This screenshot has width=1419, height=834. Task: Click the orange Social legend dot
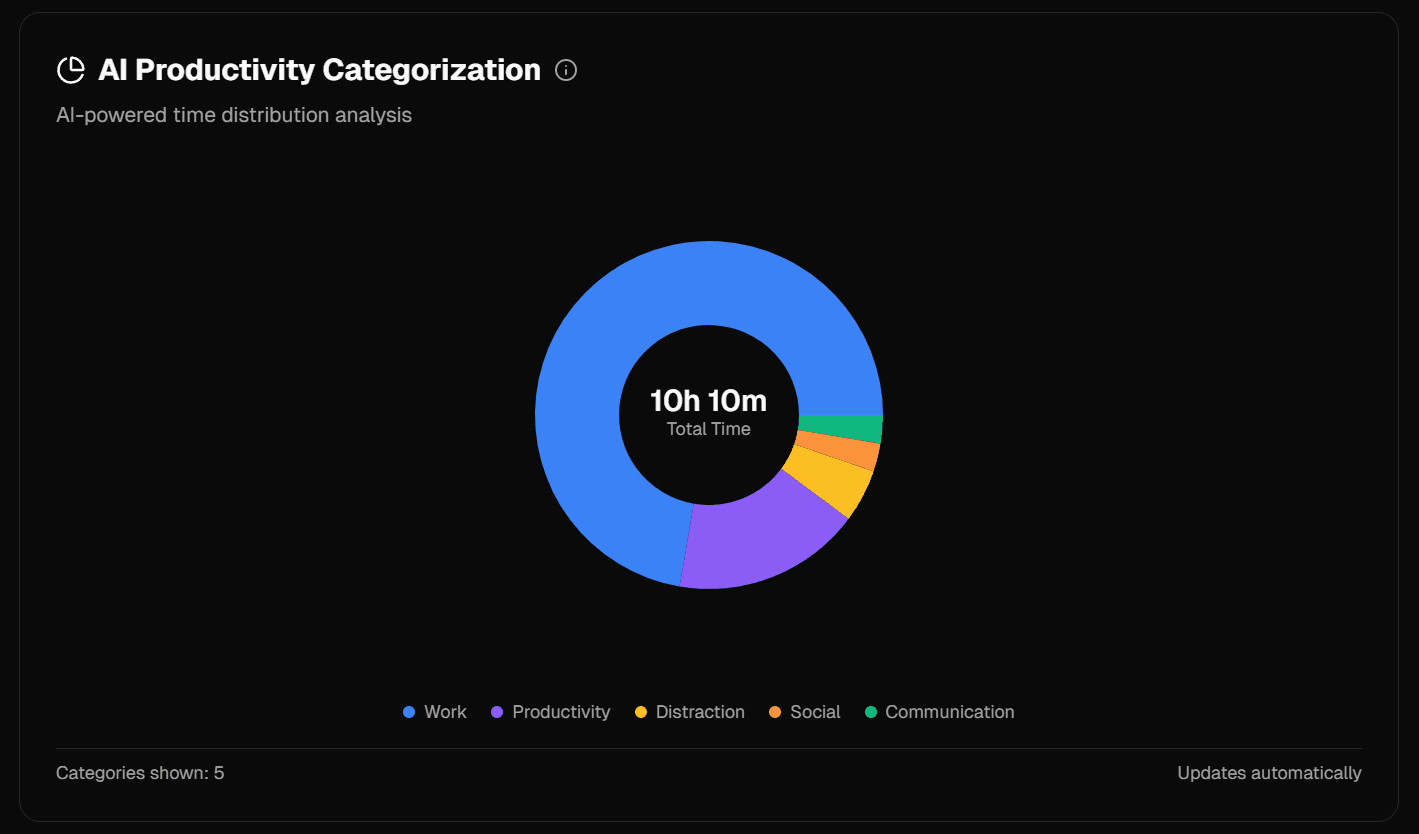point(777,712)
